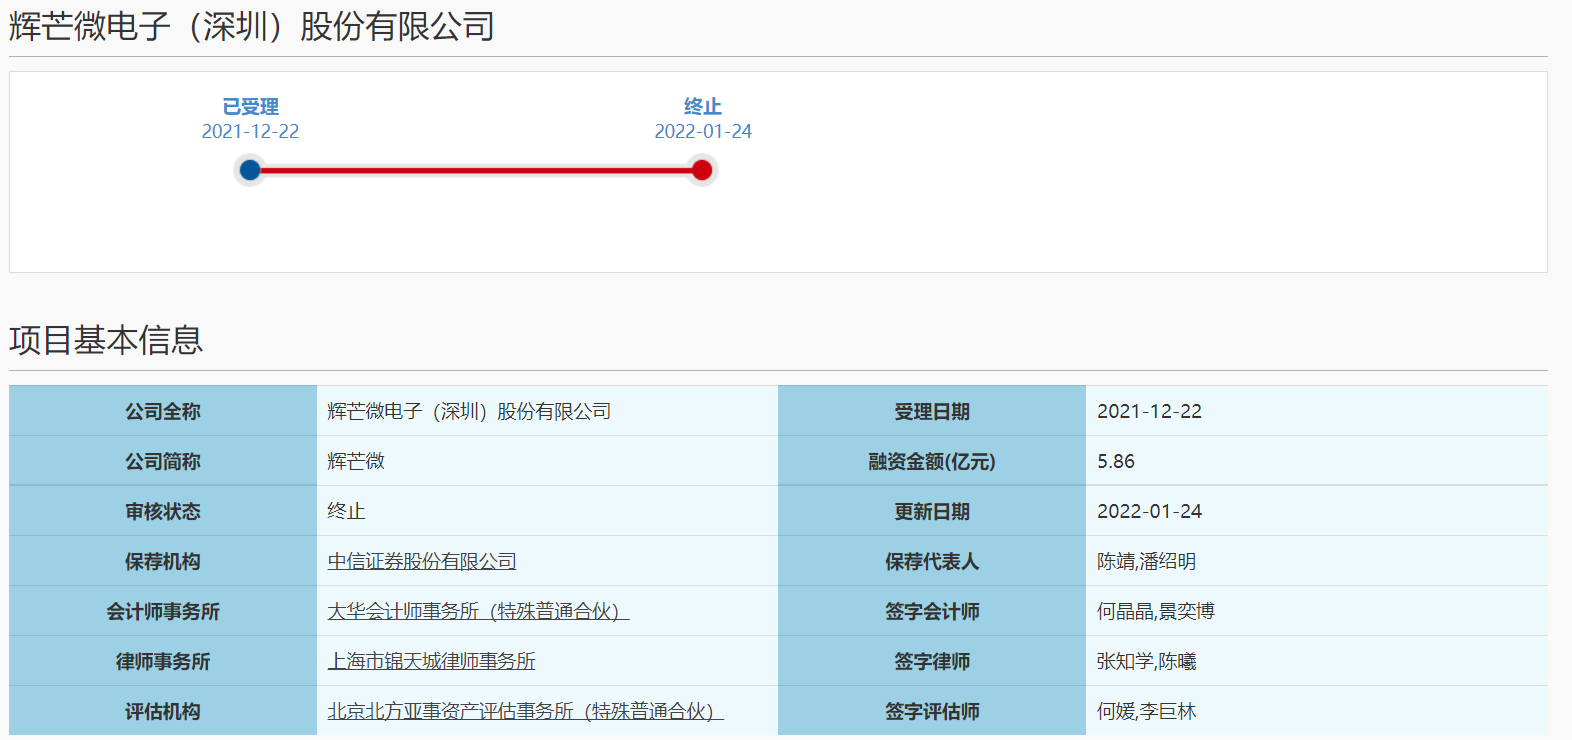
Task: Select the appraisers 何媛,李巨林
Action: pyautogui.click(x=1146, y=711)
